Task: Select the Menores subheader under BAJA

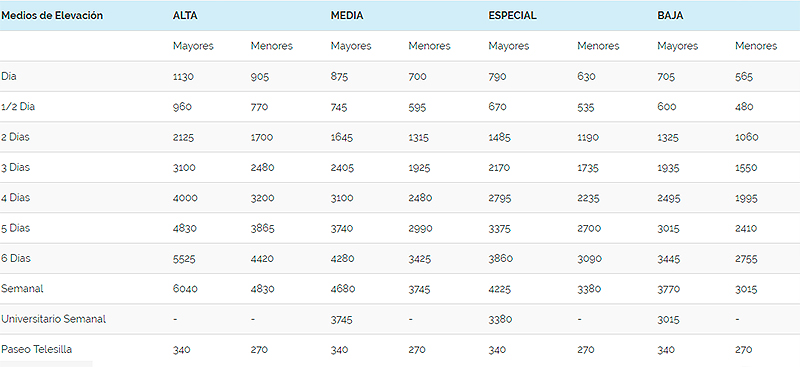Action: coord(756,46)
